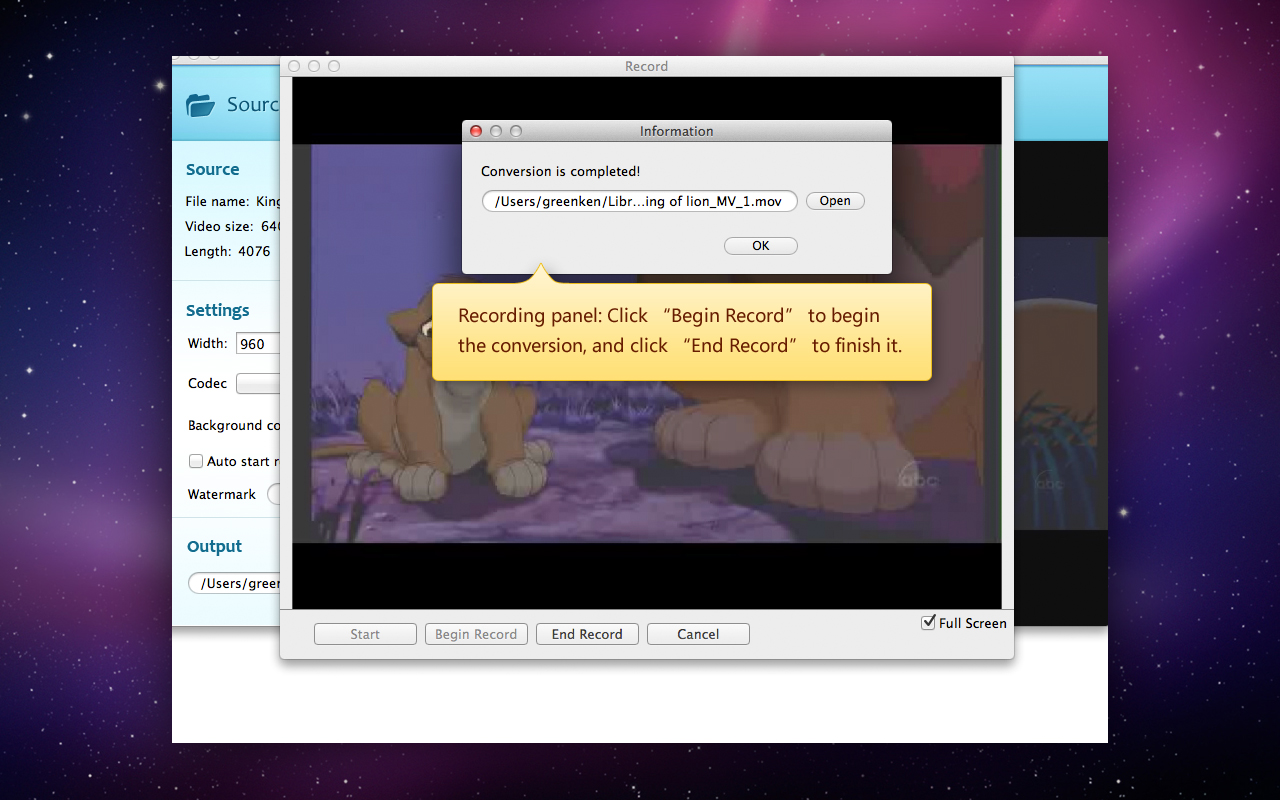Enable the Auto start checkbox
The width and height of the screenshot is (1280, 800).
coord(196,461)
